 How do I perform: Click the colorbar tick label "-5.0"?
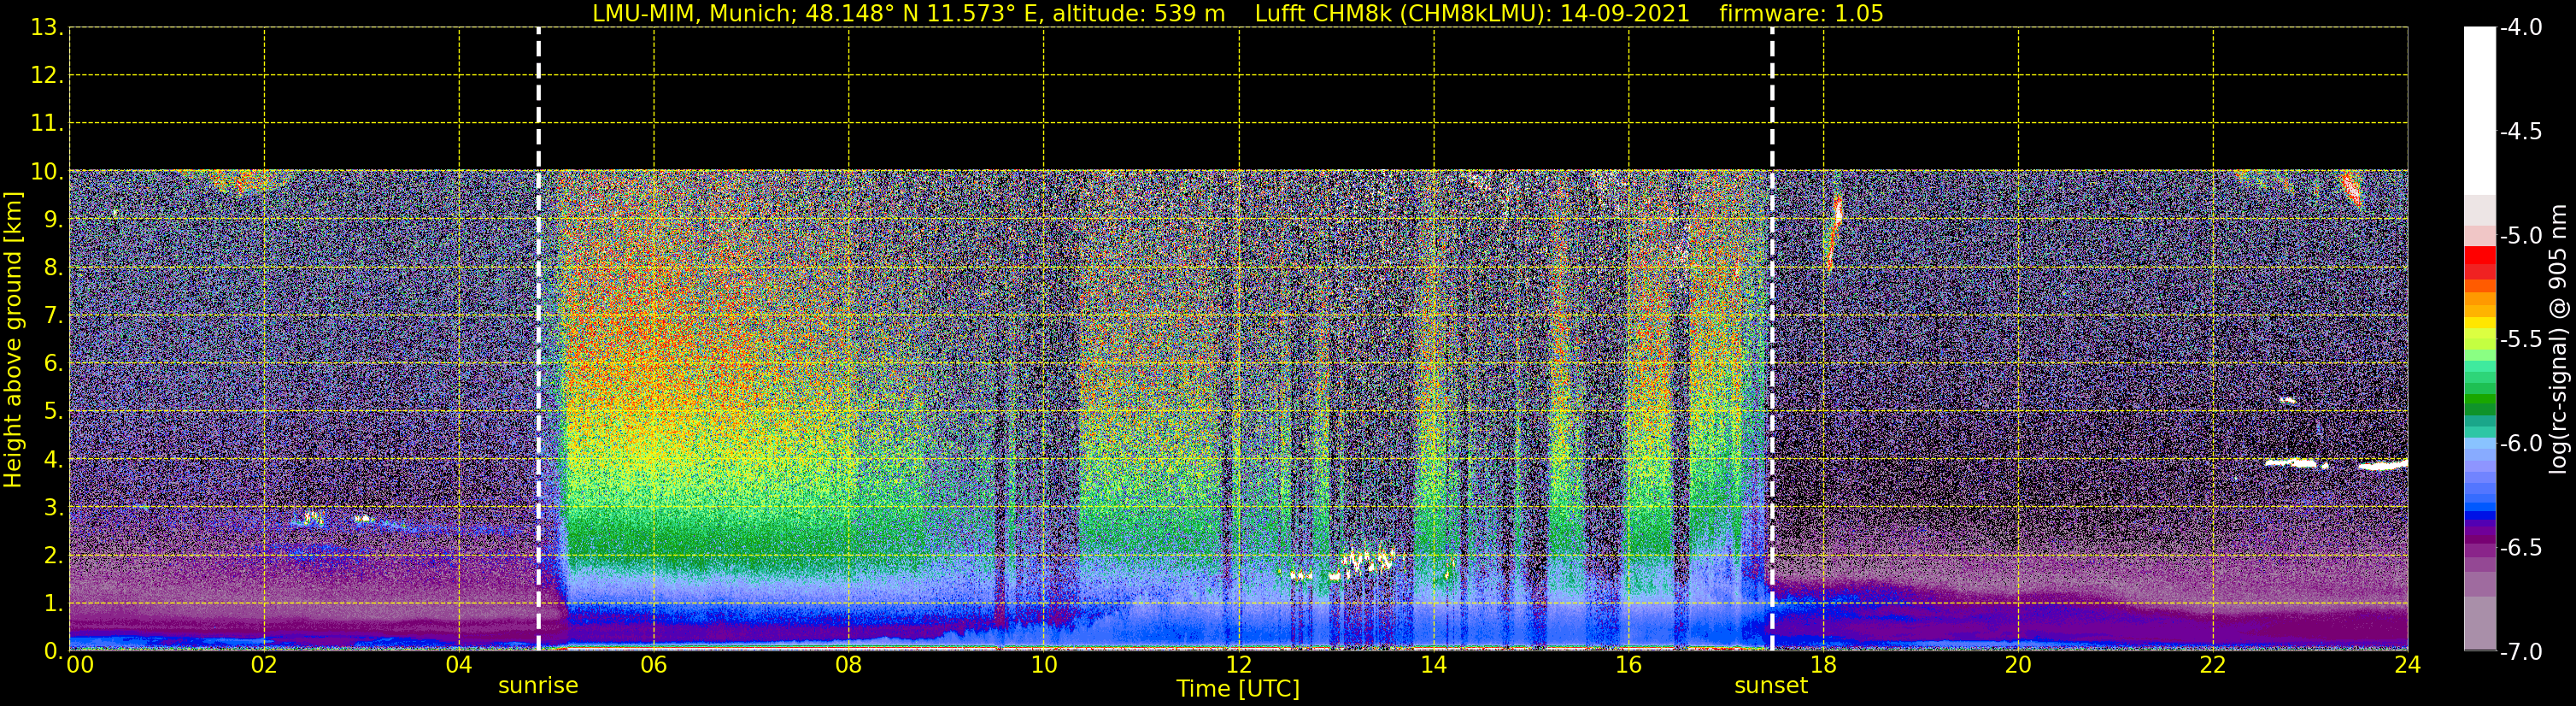(2520, 236)
